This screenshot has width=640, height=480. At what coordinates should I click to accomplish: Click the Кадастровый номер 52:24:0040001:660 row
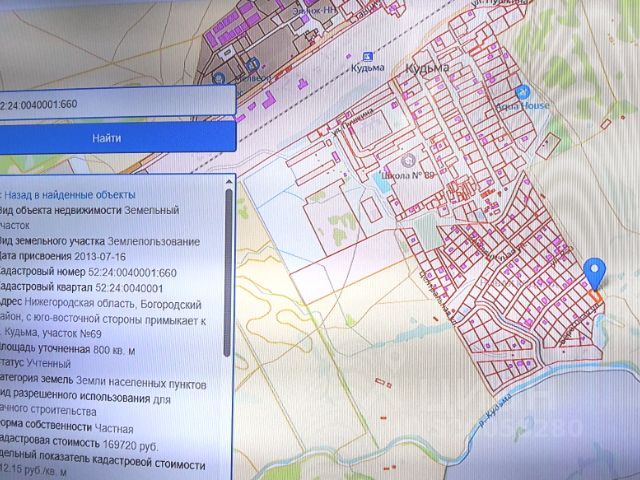click(88, 272)
